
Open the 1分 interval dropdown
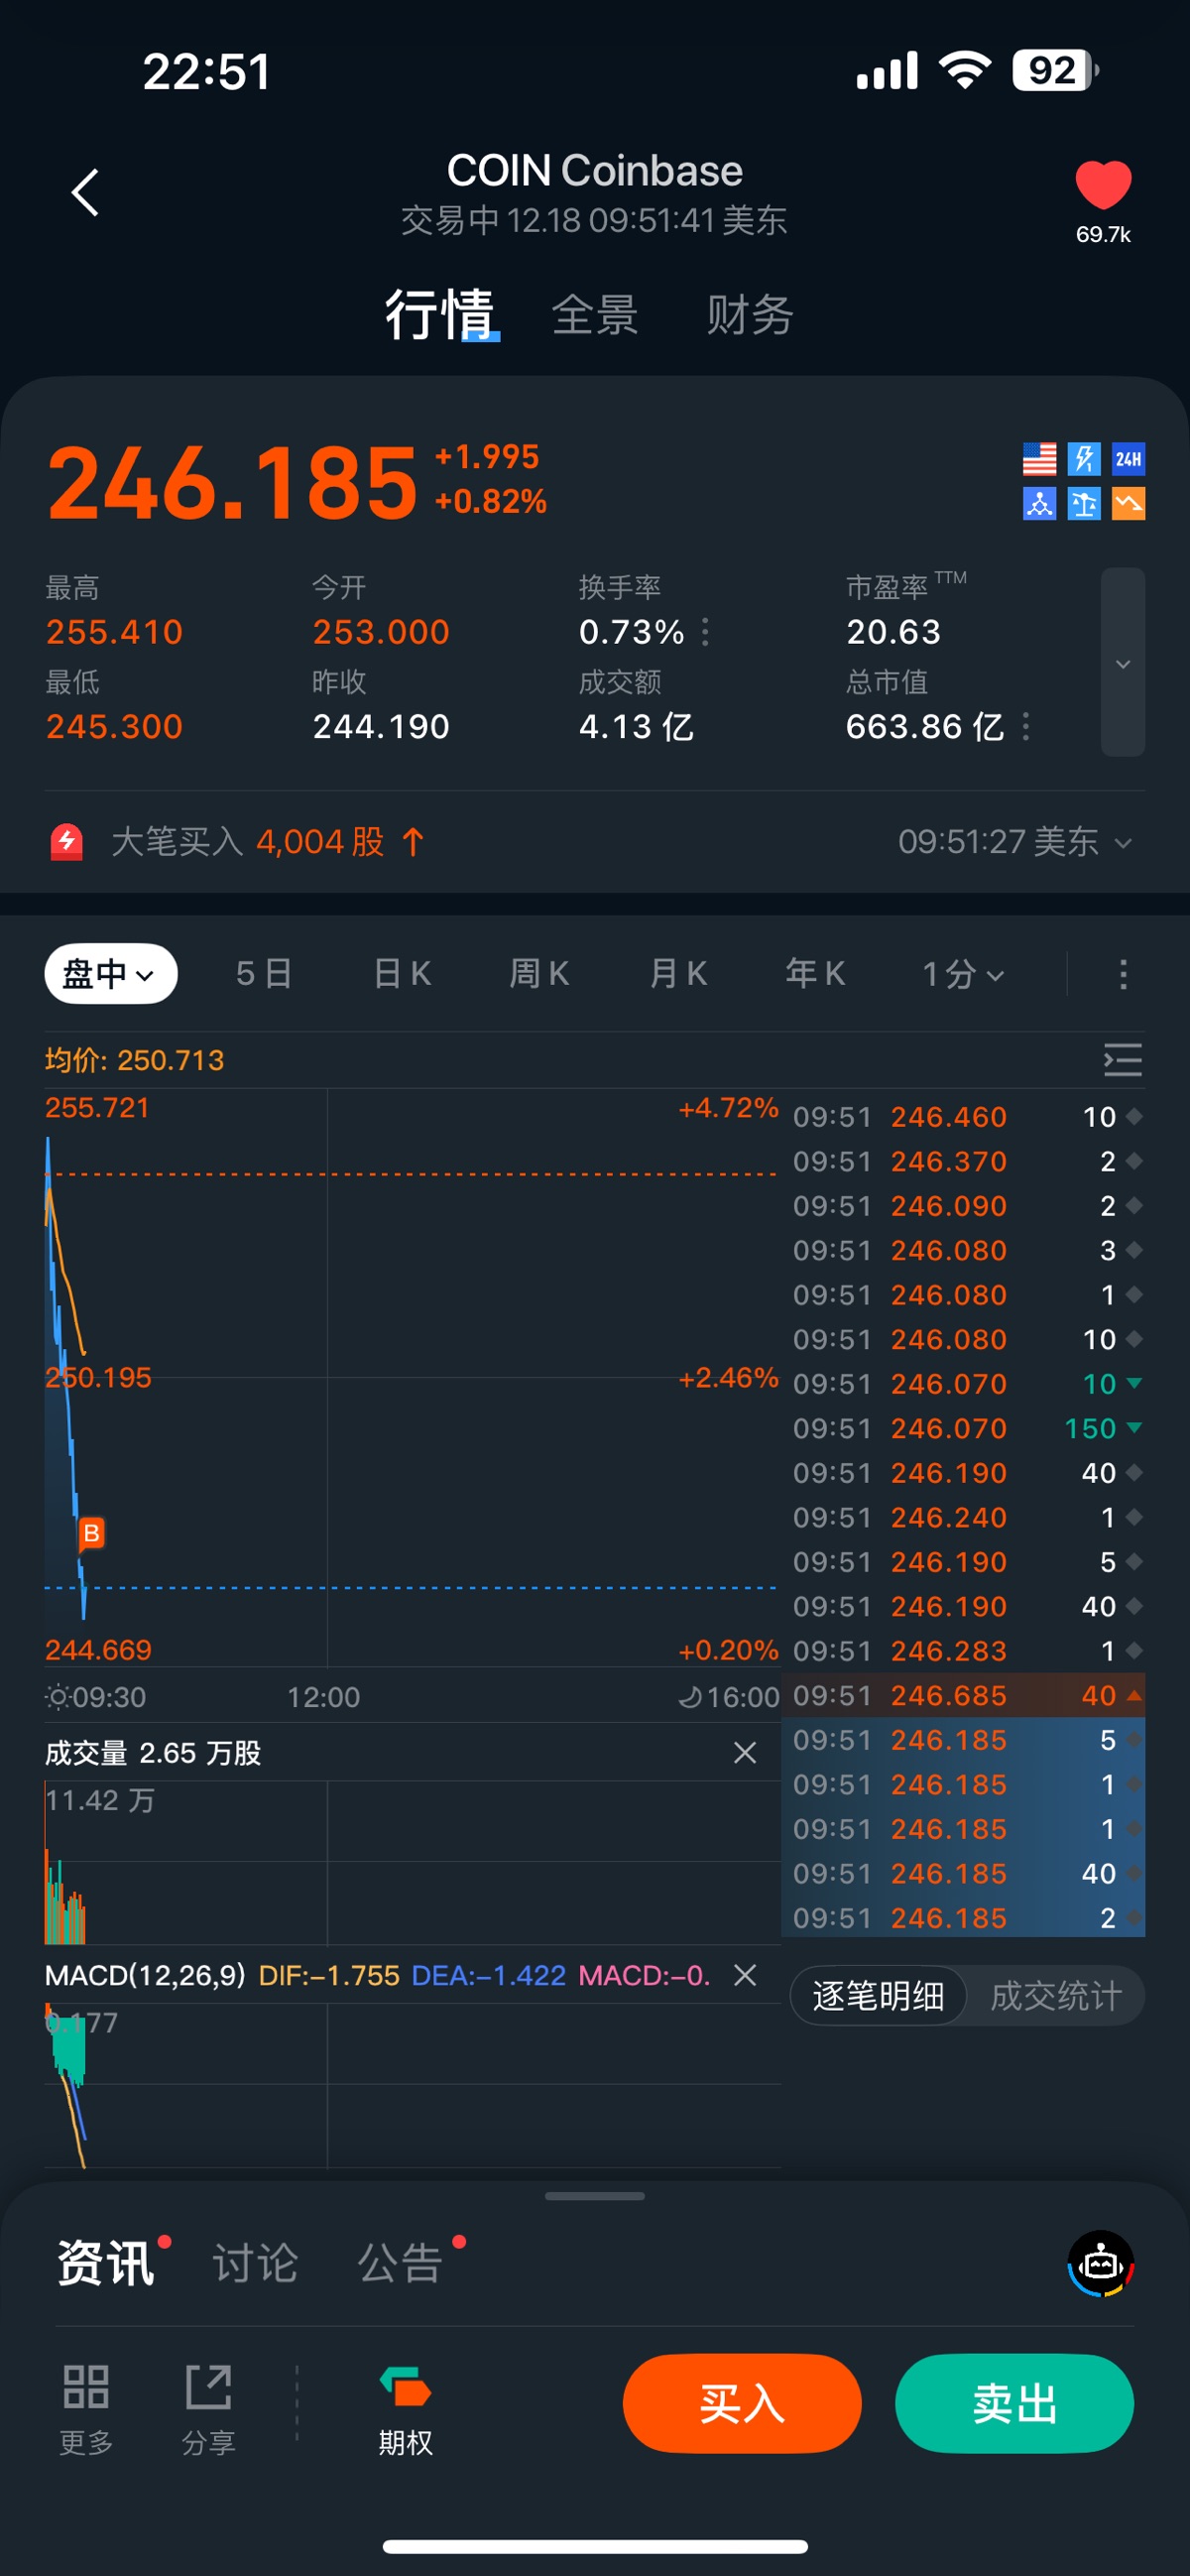962,974
